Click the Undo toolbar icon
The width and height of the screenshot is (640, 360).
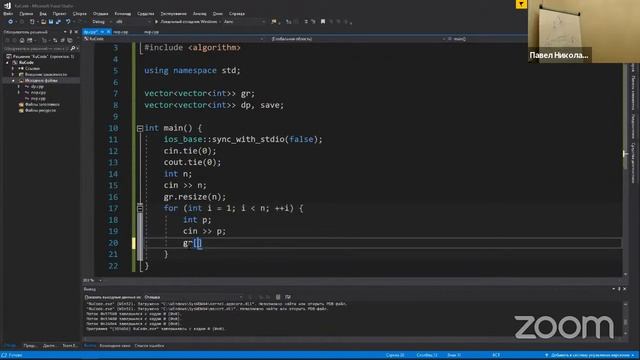click(x=68, y=22)
